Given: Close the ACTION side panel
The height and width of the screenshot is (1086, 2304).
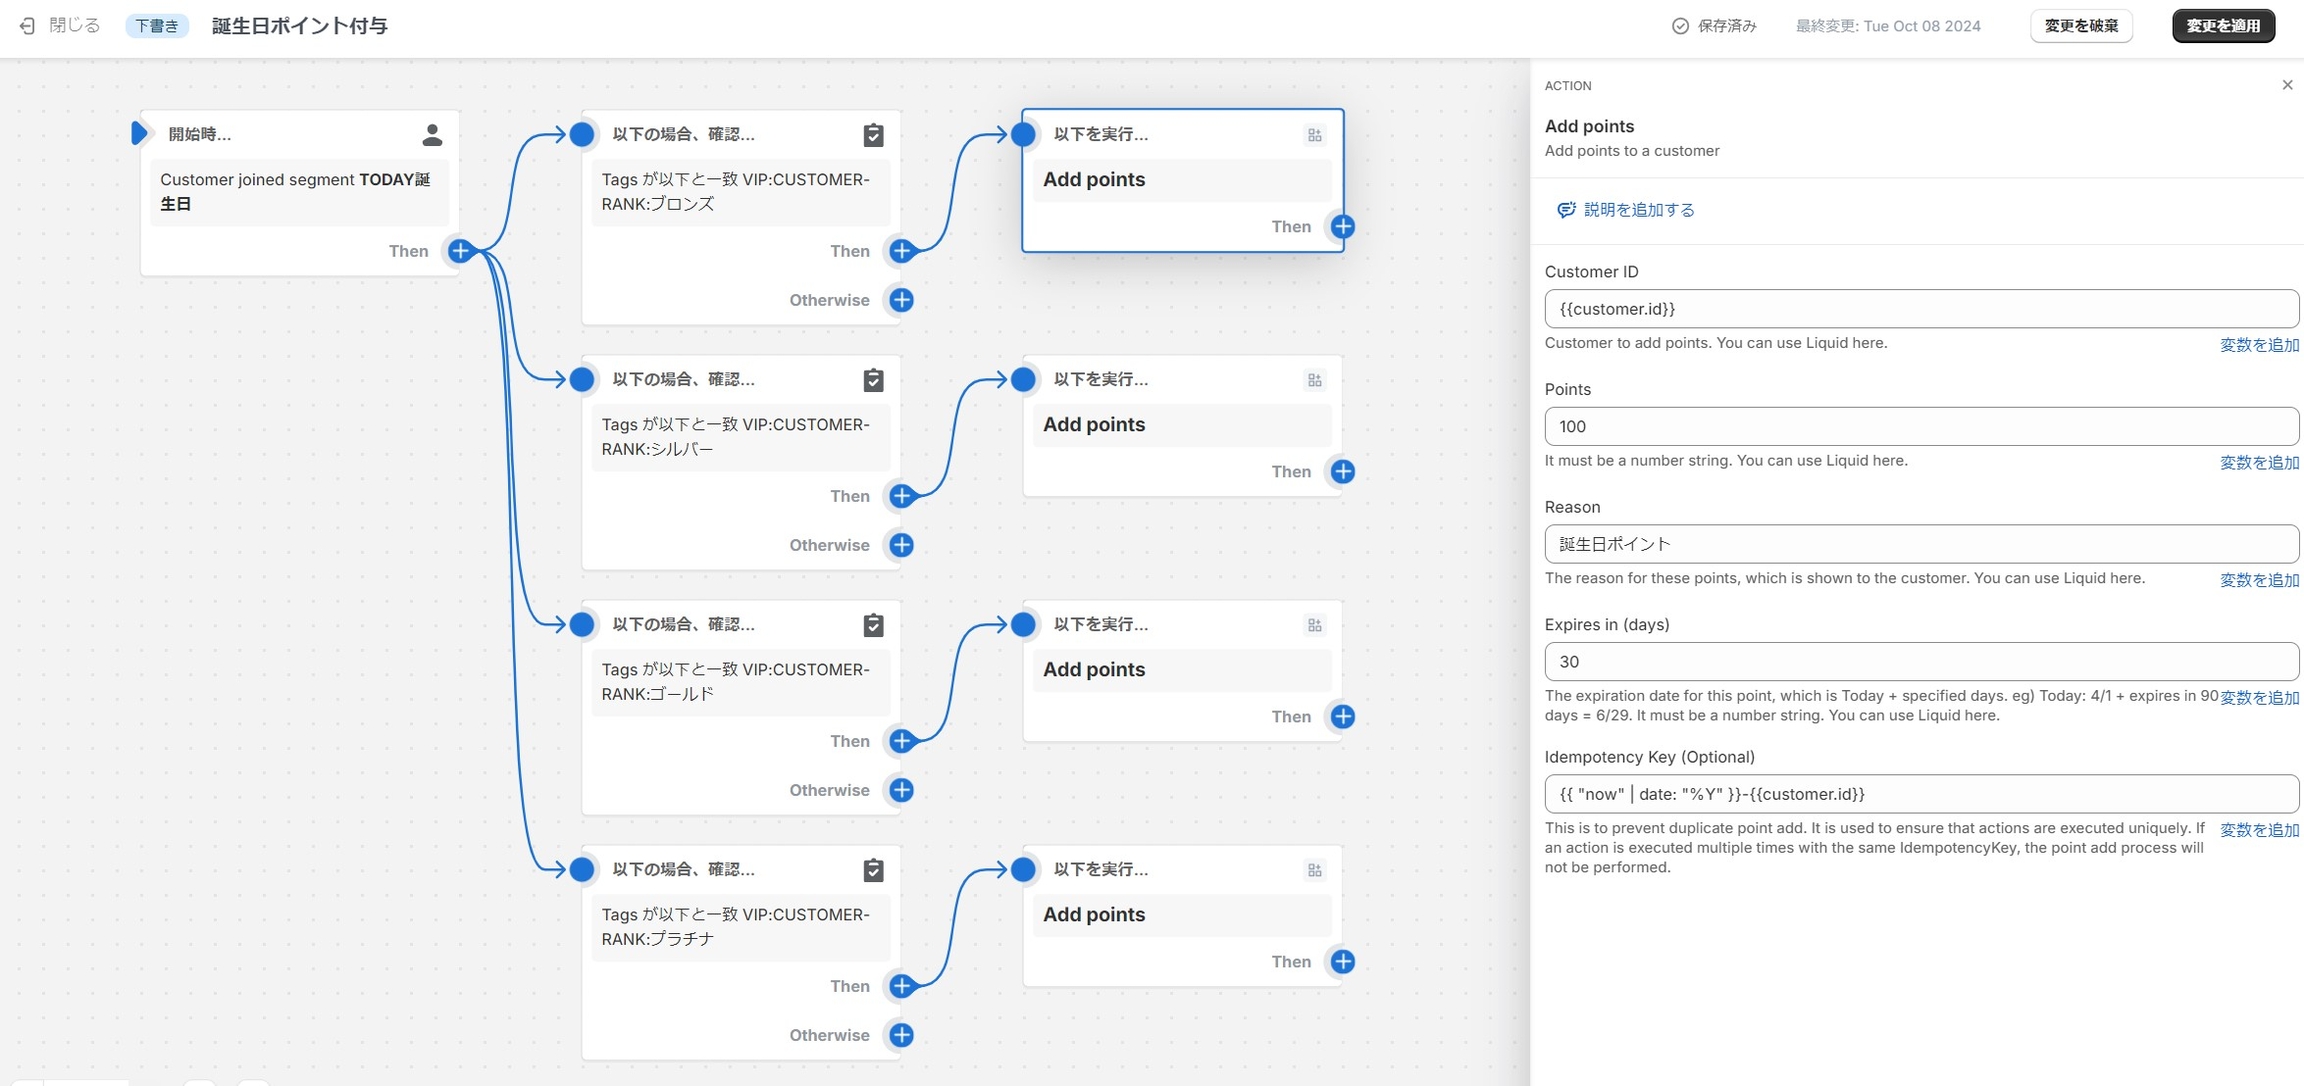Looking at the screenshot, I should tap(2287, 85).
